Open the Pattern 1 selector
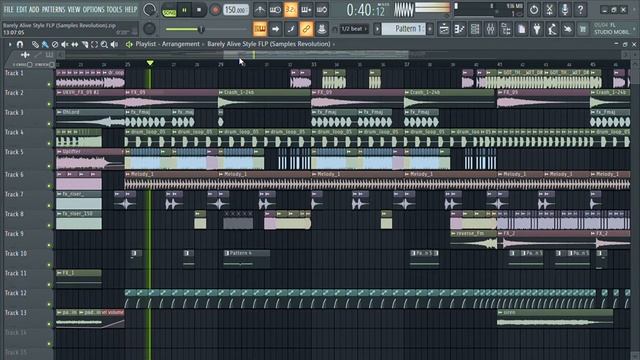This screenshot has height=360, width=640. click(x=403, y=29)
